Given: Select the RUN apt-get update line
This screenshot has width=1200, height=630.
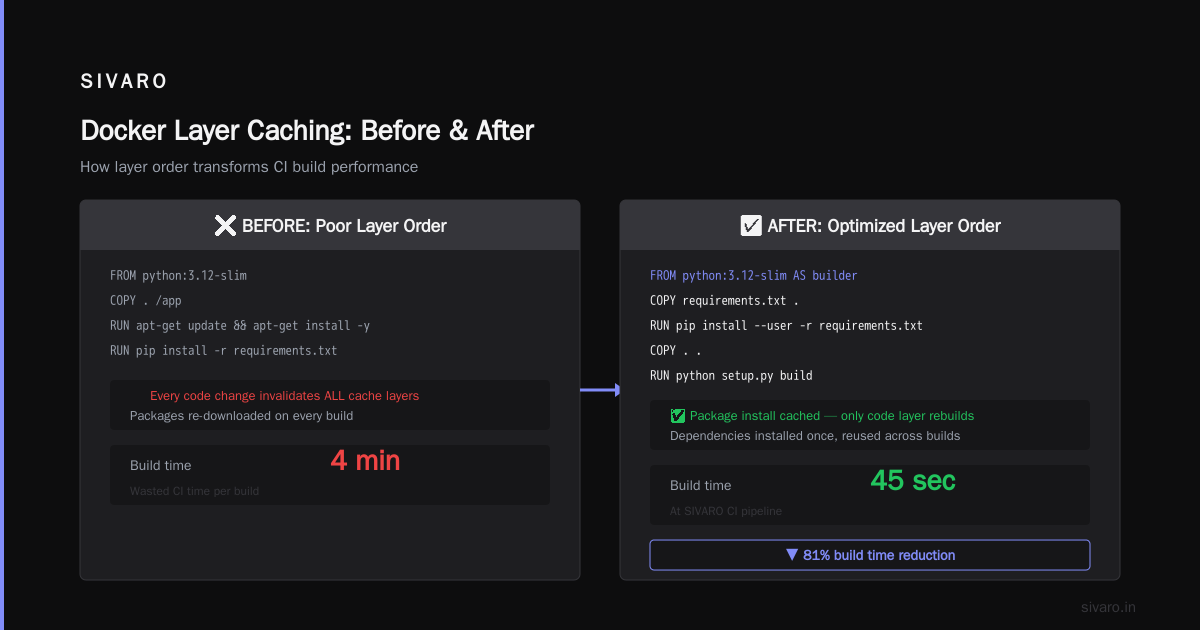Looking at the screenshot, I should coord(240,325).
